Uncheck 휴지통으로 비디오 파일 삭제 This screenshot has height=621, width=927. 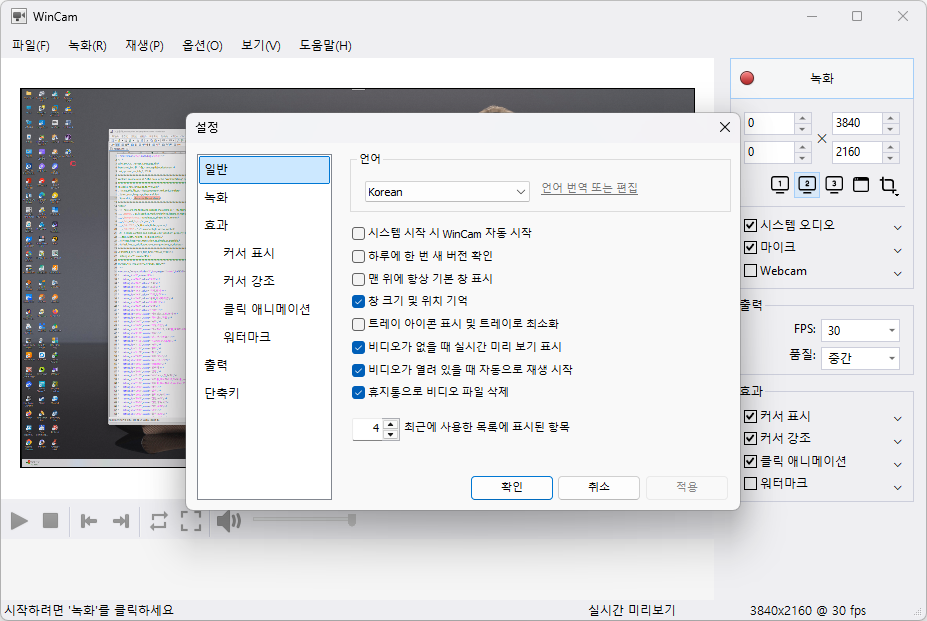pos(358,392)
